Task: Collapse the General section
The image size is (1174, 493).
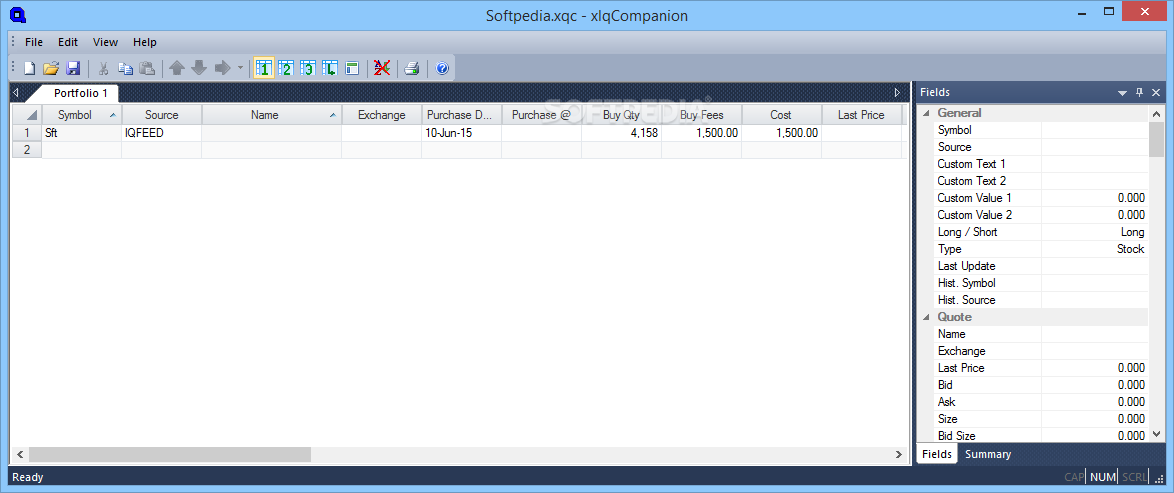Action: pyautogui.click(x=926, y=113)
